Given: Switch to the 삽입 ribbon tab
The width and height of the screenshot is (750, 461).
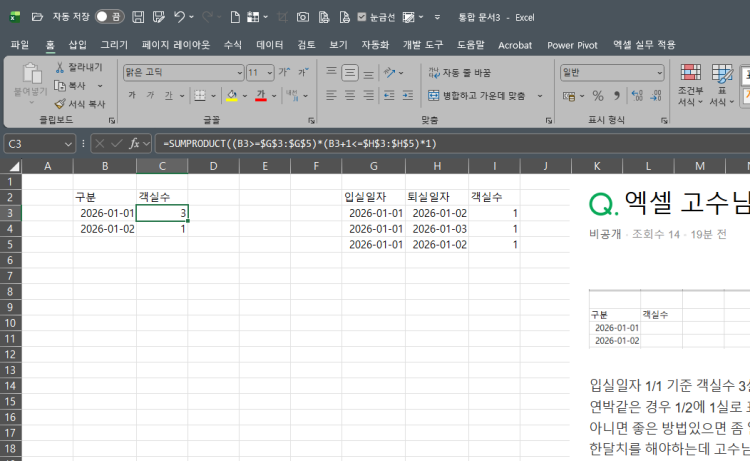Looking at the screenshot, I should (x=77, y=45).
